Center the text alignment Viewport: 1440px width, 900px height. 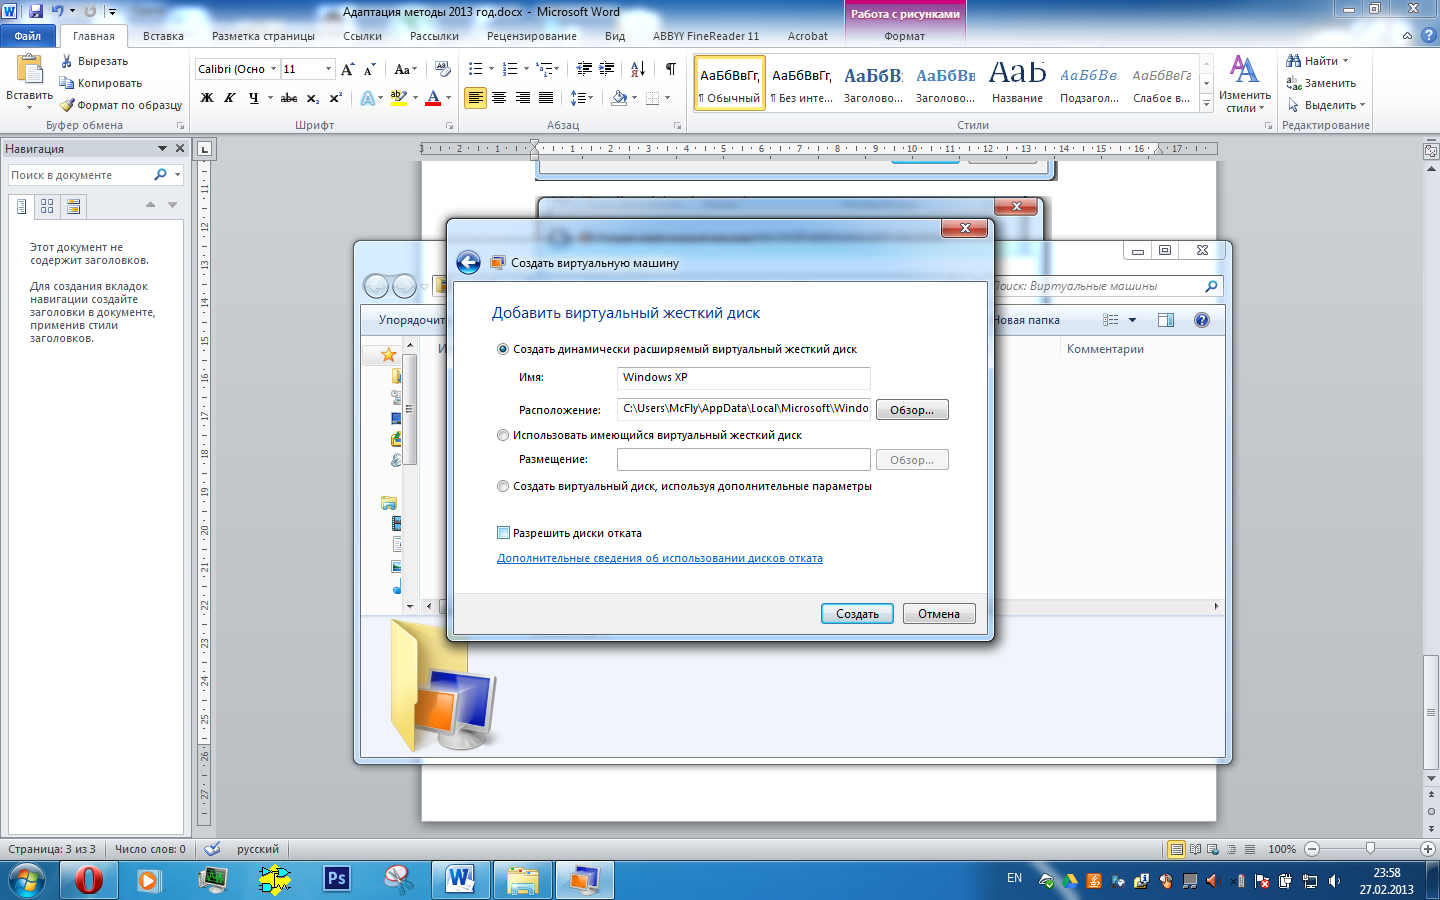(x=499, y=98)
